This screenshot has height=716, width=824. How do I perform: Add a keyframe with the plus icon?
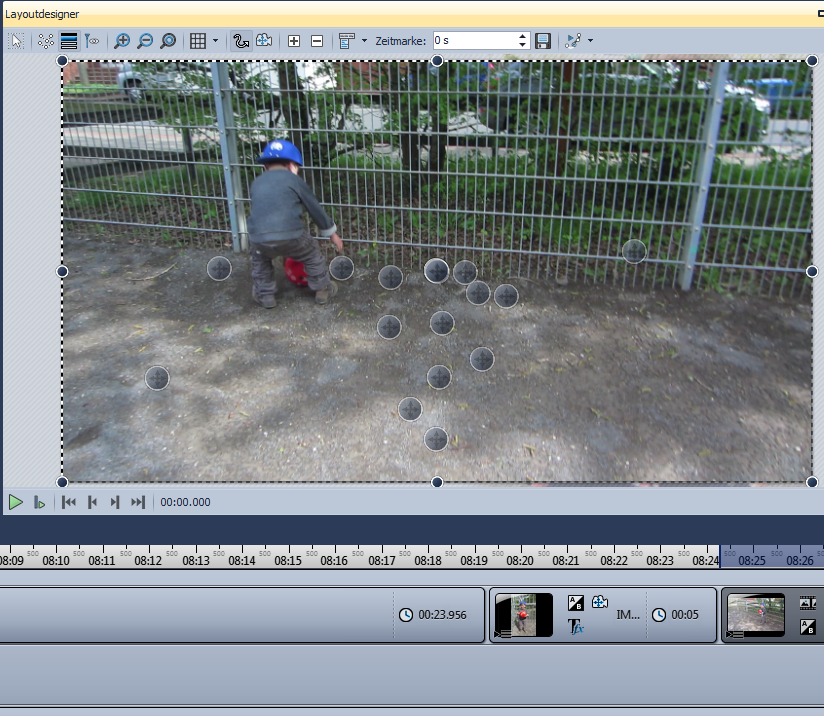point(294,41)
